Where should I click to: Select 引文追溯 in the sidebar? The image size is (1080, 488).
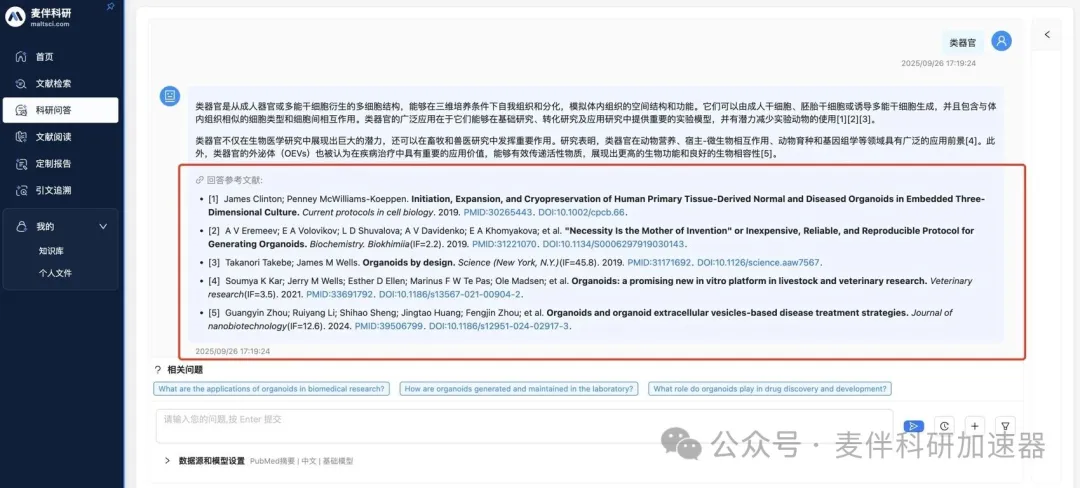click(53, 190)
